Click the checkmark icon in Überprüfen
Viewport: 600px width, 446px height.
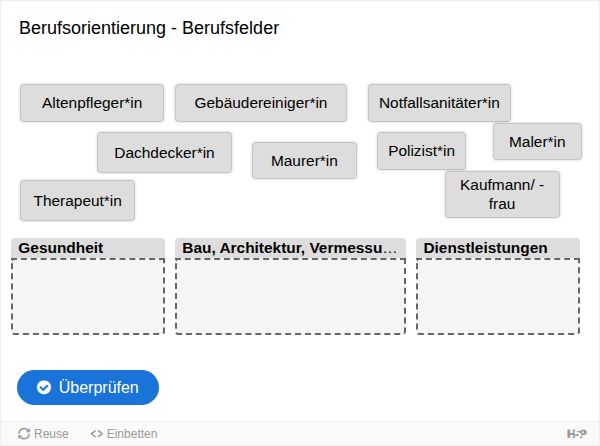(44, 387)
